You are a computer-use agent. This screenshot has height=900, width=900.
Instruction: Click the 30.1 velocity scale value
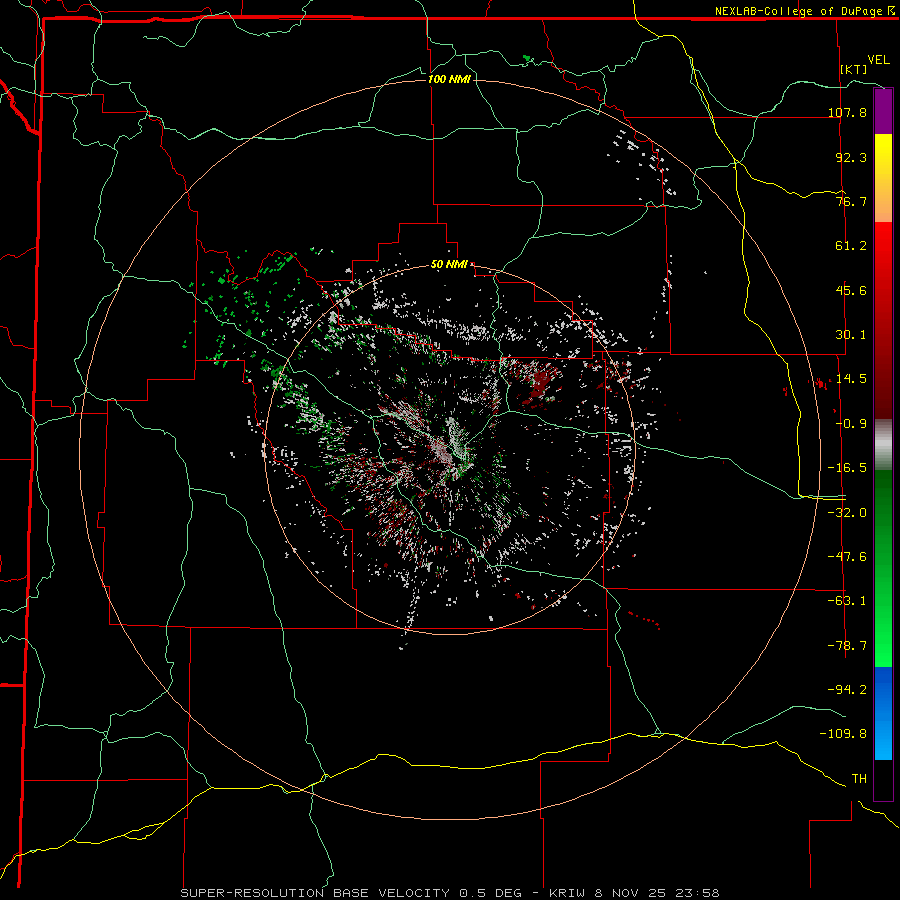[x=851, y=335]
